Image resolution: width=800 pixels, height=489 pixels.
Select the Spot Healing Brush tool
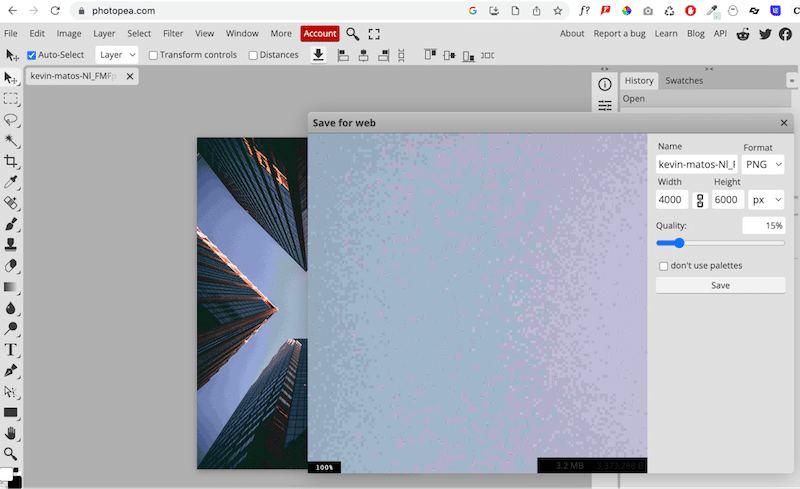pos(10,203)
